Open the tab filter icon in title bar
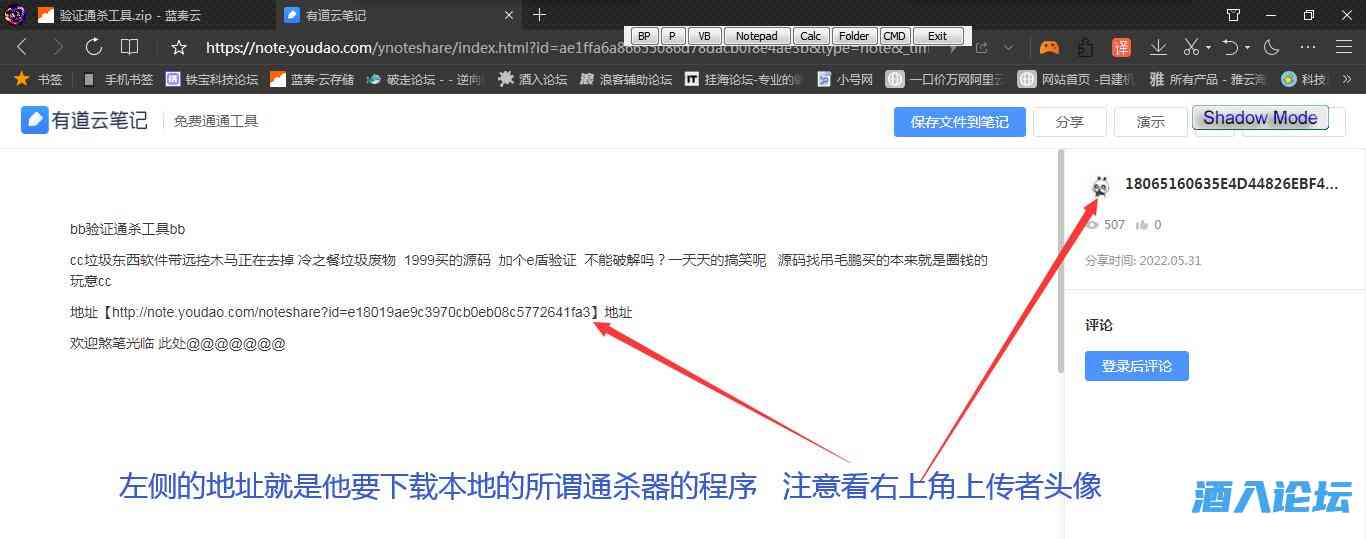The image size is (1366, 539). tap(1233, 15)
